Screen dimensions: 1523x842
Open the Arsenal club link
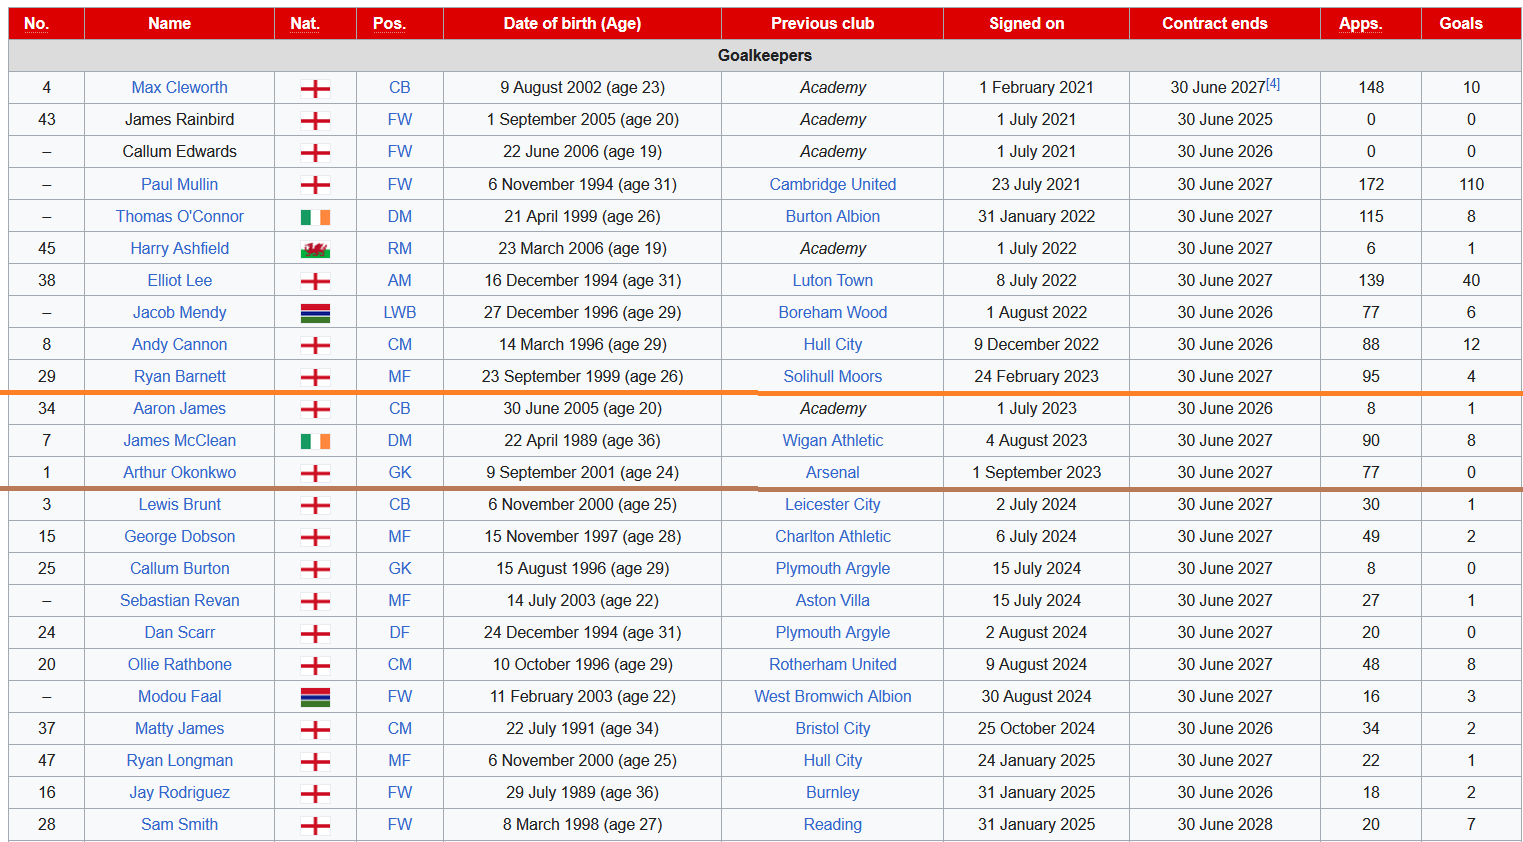click(833, 472)
